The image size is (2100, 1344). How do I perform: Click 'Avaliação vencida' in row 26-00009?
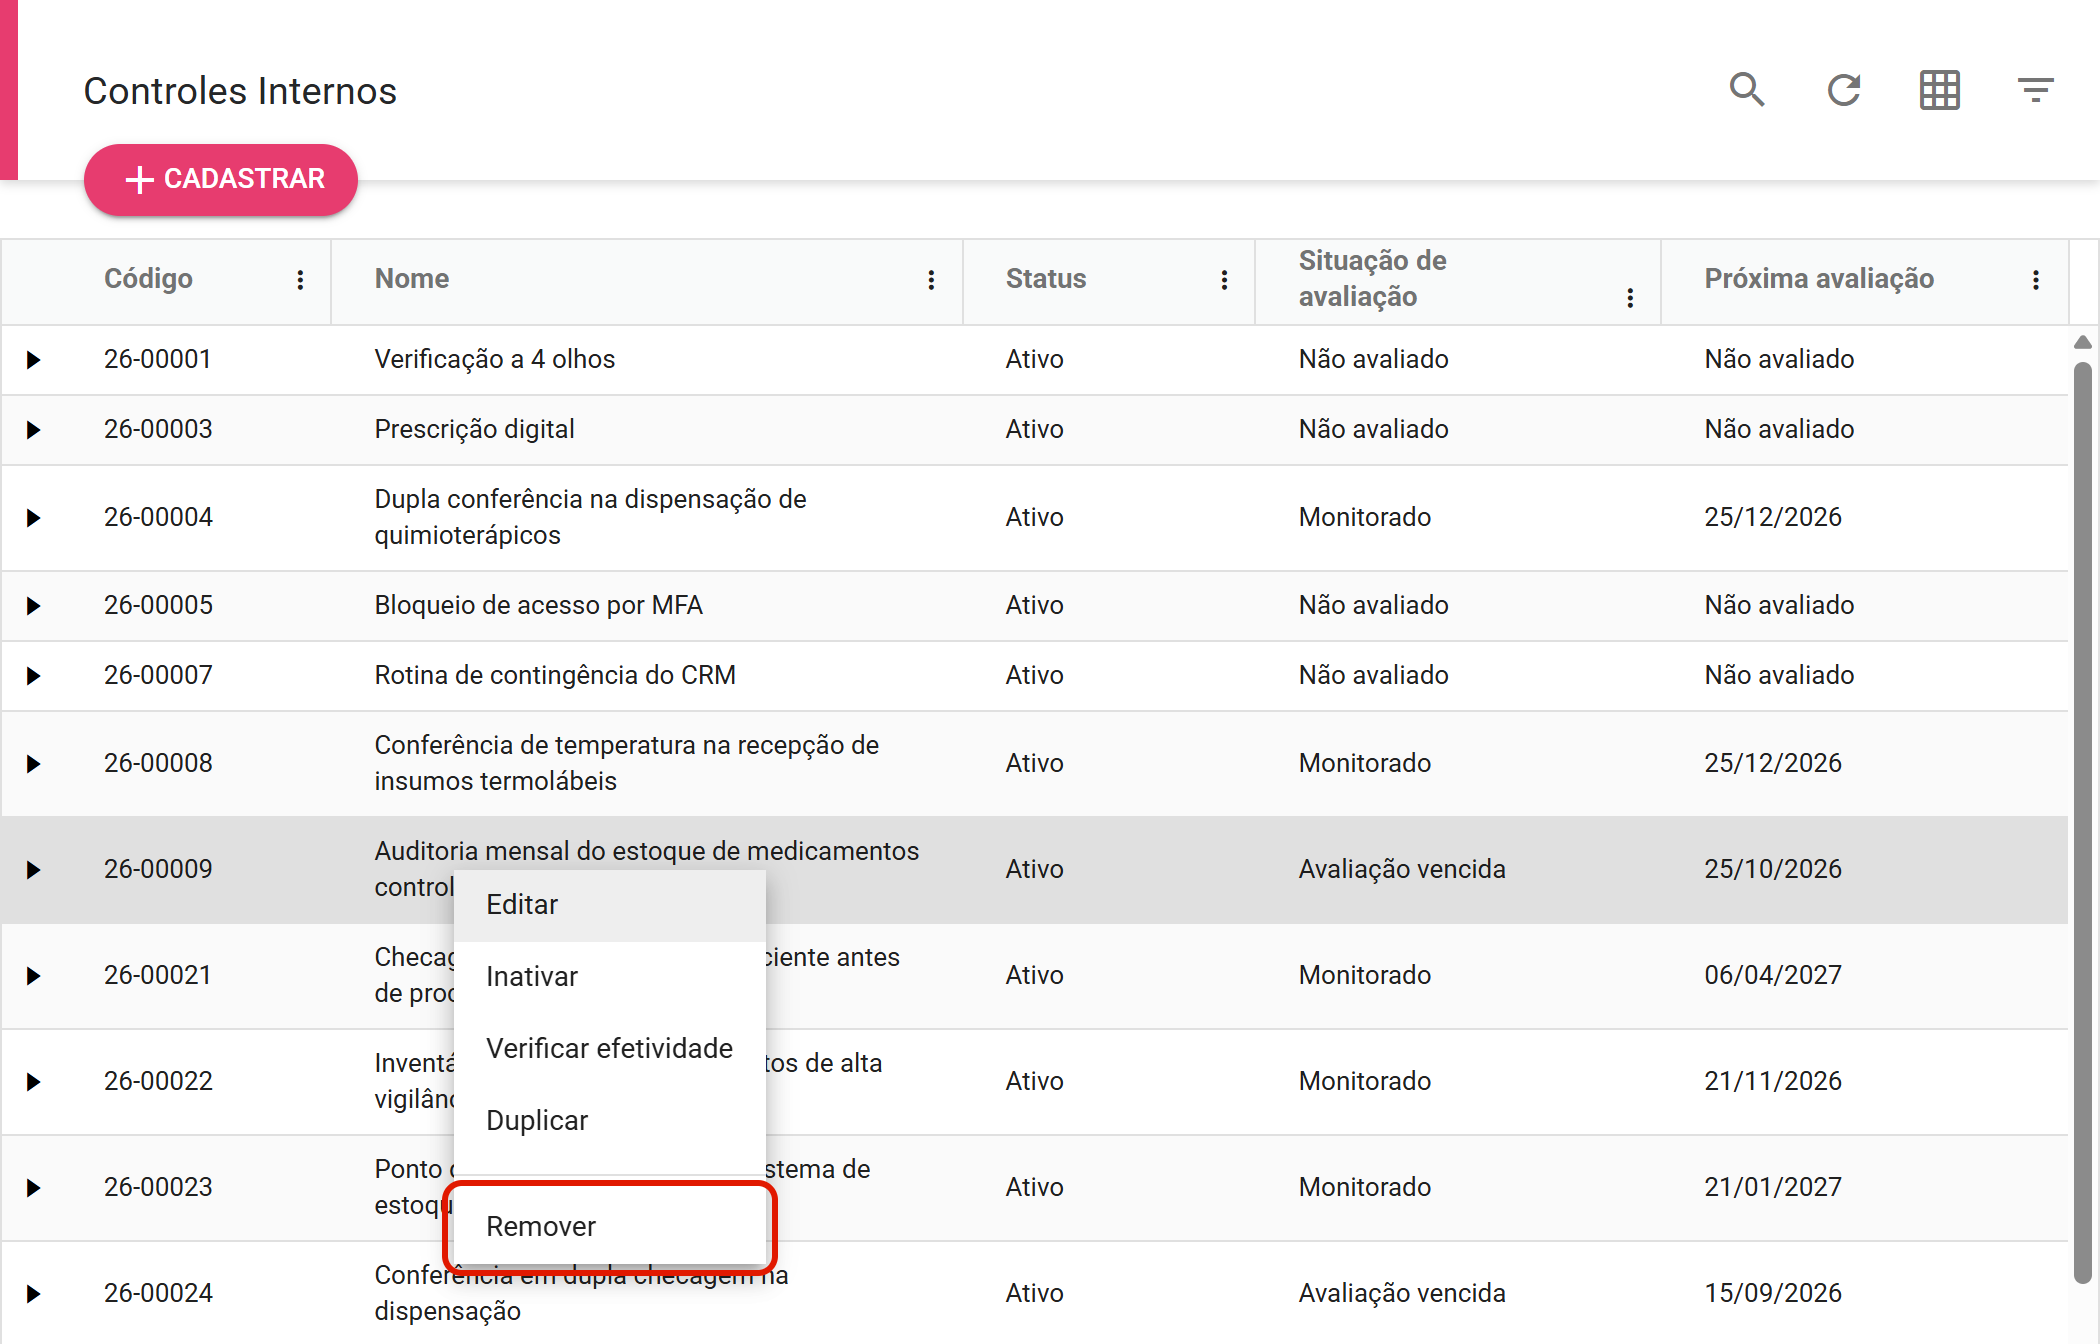pos(1402,869)
